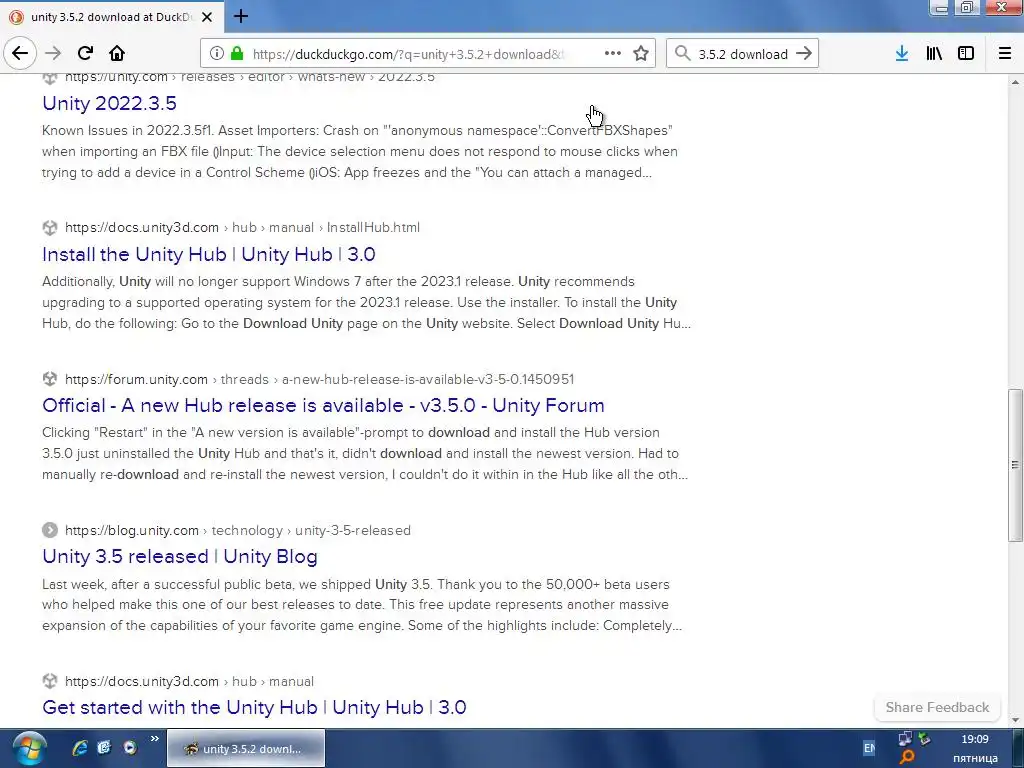Bookmark this page with the star icon
The height and width of the screenshot is (768, 1024).
tap(641, 54)
